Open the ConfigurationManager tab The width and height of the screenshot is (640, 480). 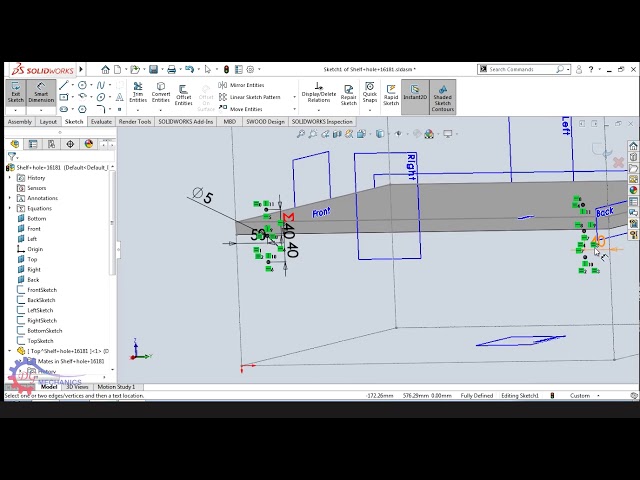tap(51, 144)
